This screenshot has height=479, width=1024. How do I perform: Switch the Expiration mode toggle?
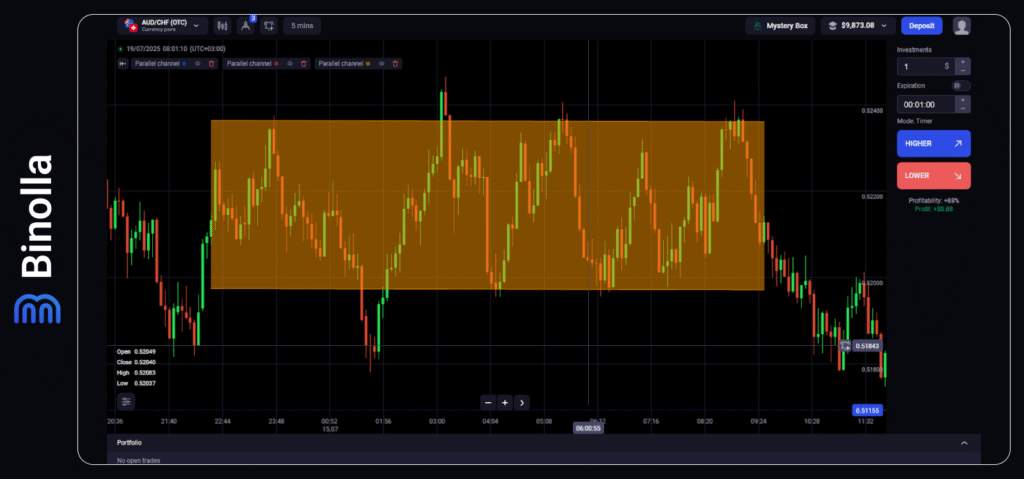tap(962, 86)
